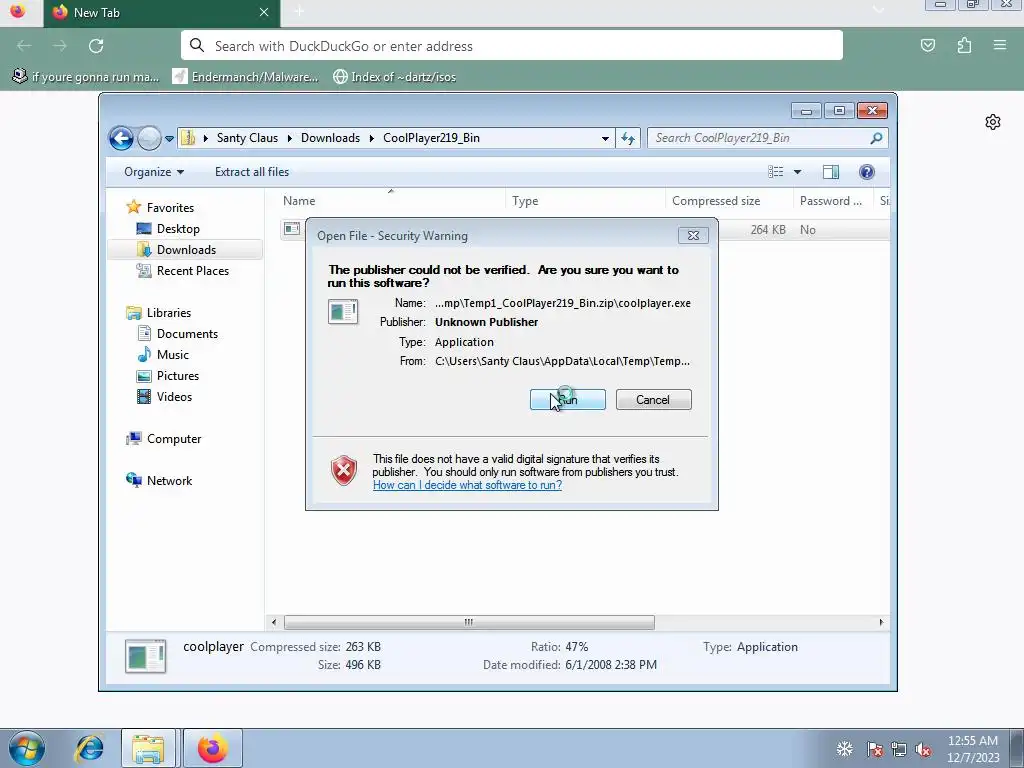The height and width of the screenshot is (768, 1024).
Task: Expand more view options dropdown arrow
Action: pyautogui.click(x=797, y=172)
